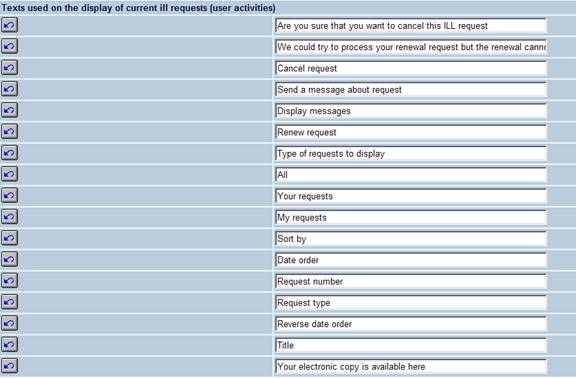
Task: Restore default for 'Renew request' text
Action: coord(9,132)
